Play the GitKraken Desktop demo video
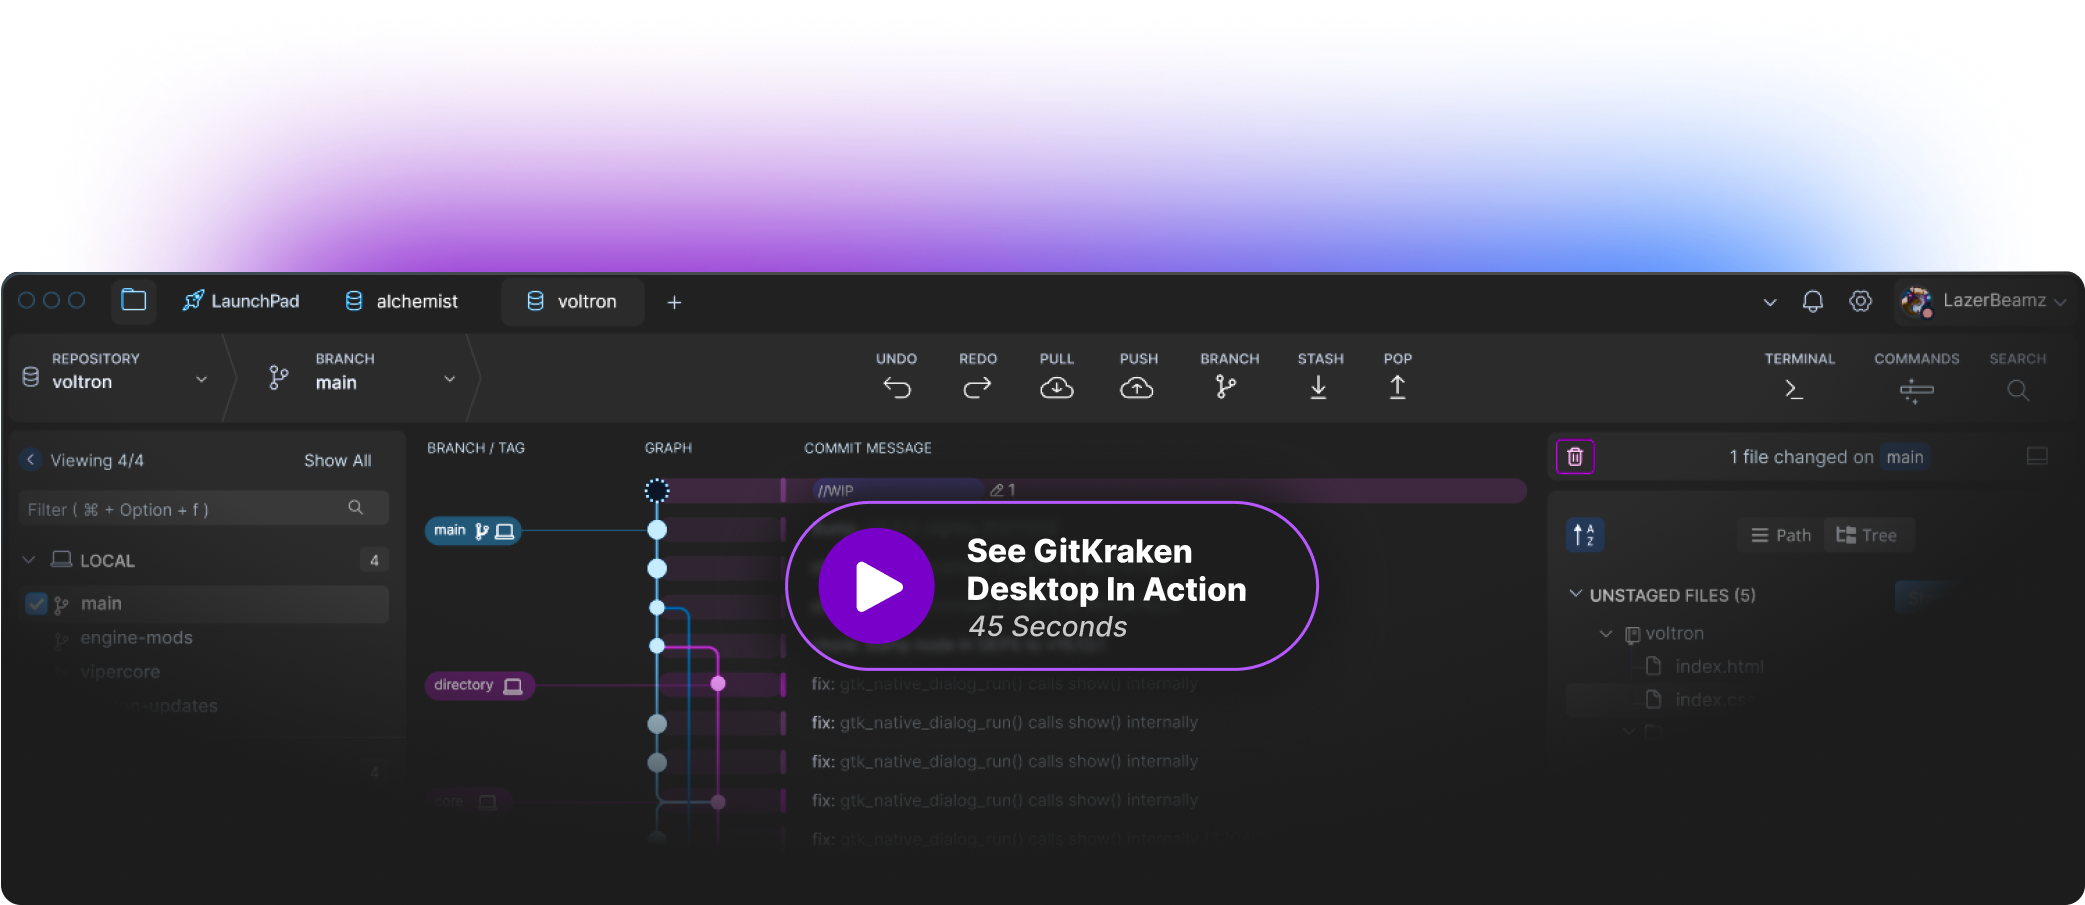 click(x=877, y=586)
